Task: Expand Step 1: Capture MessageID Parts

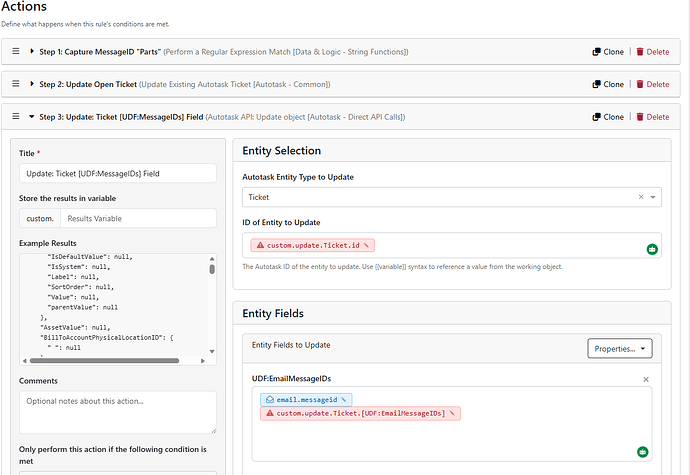Action: (33, 51)
